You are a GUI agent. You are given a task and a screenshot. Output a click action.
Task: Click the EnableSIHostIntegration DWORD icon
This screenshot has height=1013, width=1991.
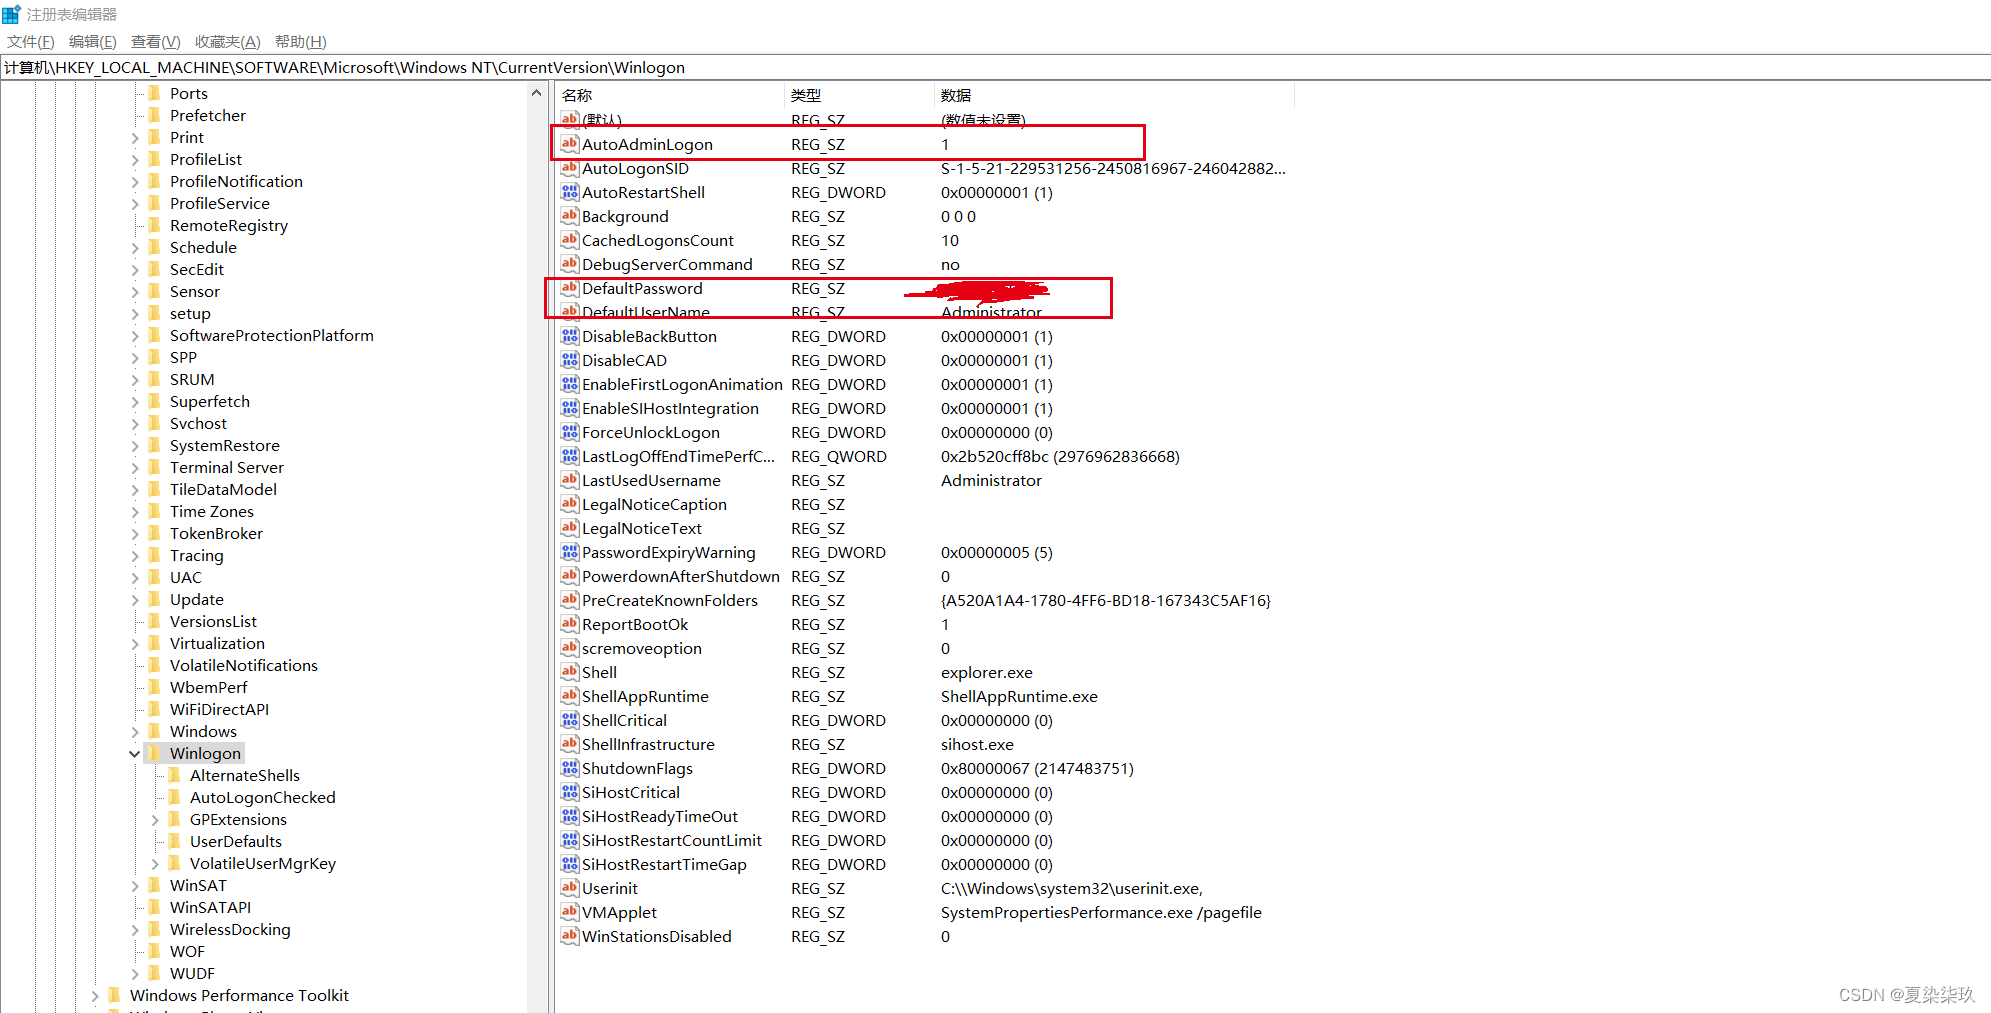coord(570,408)
